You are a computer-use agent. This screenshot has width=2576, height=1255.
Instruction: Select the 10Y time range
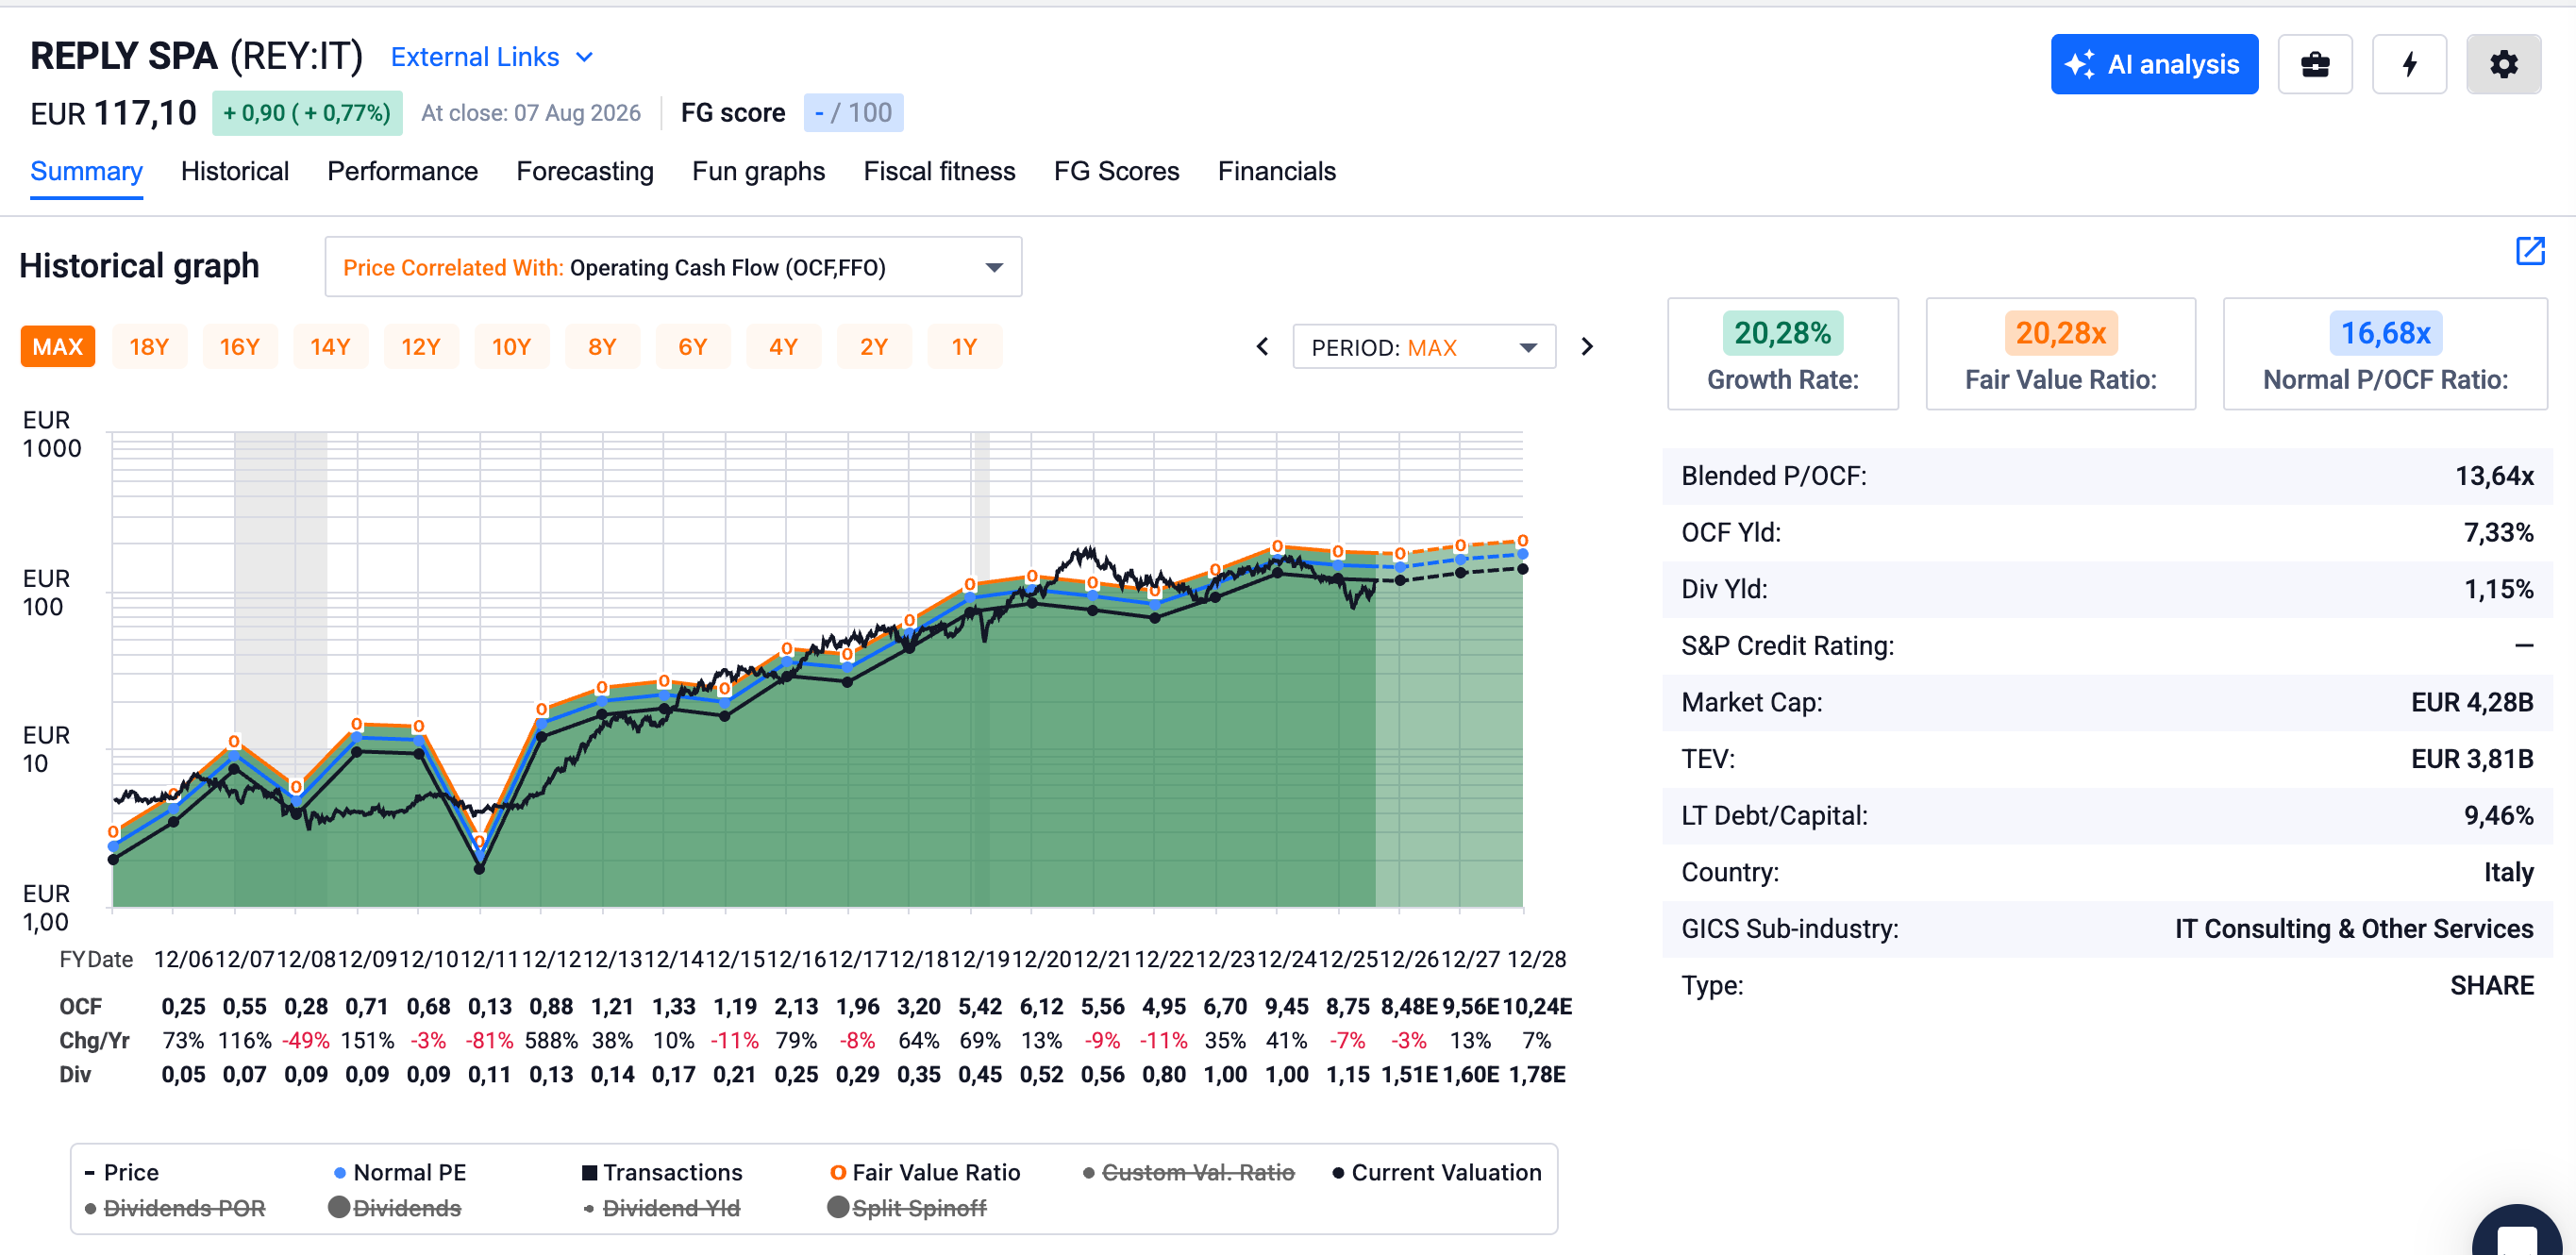click(511, 347)
